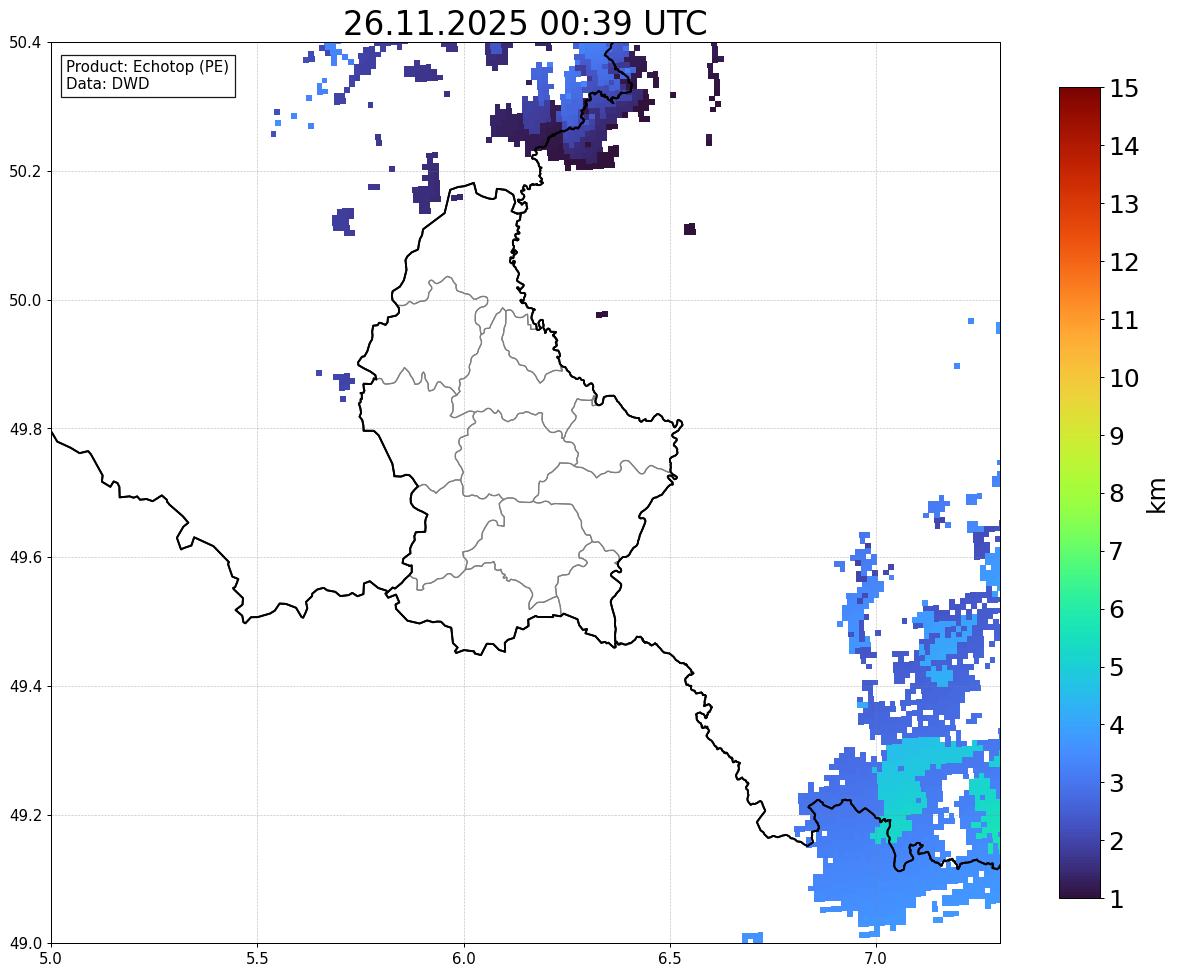Click the latitude axis label '49.8'
This screenshot has height=976, width=1178.
pos(25,429)
